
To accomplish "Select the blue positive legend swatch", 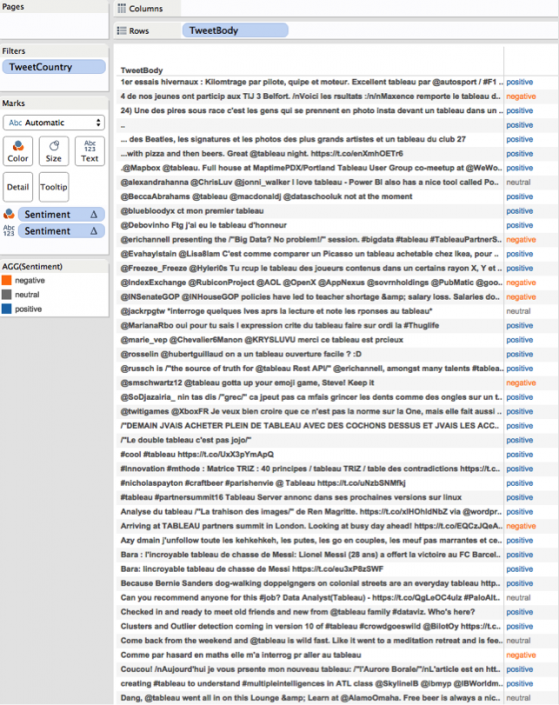I will click(x=6, y=309).
